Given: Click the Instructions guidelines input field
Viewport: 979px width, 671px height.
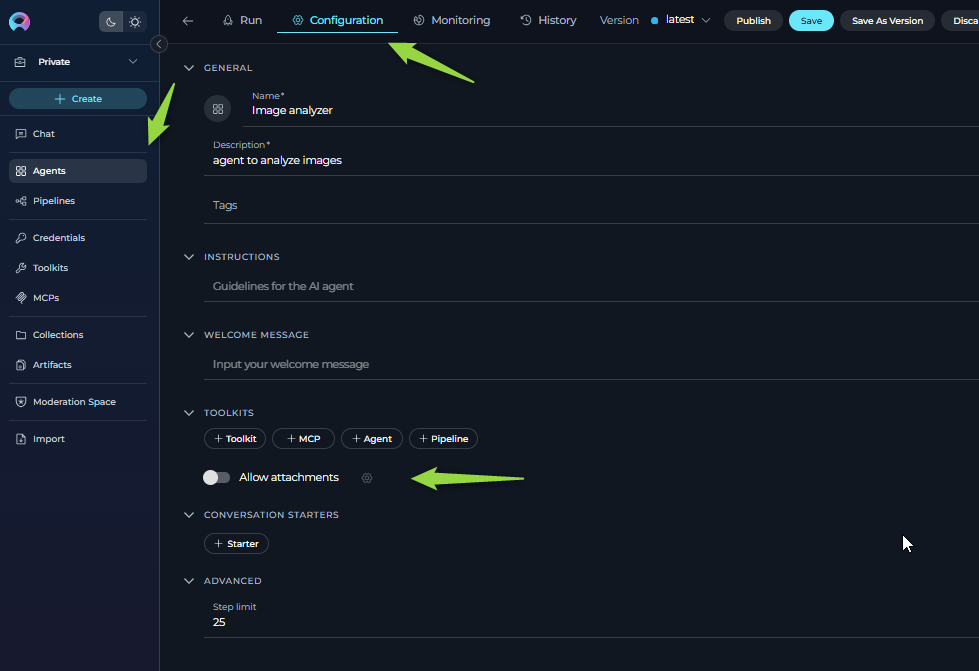Looking at the screenshot, I should [x=590, y=286].
